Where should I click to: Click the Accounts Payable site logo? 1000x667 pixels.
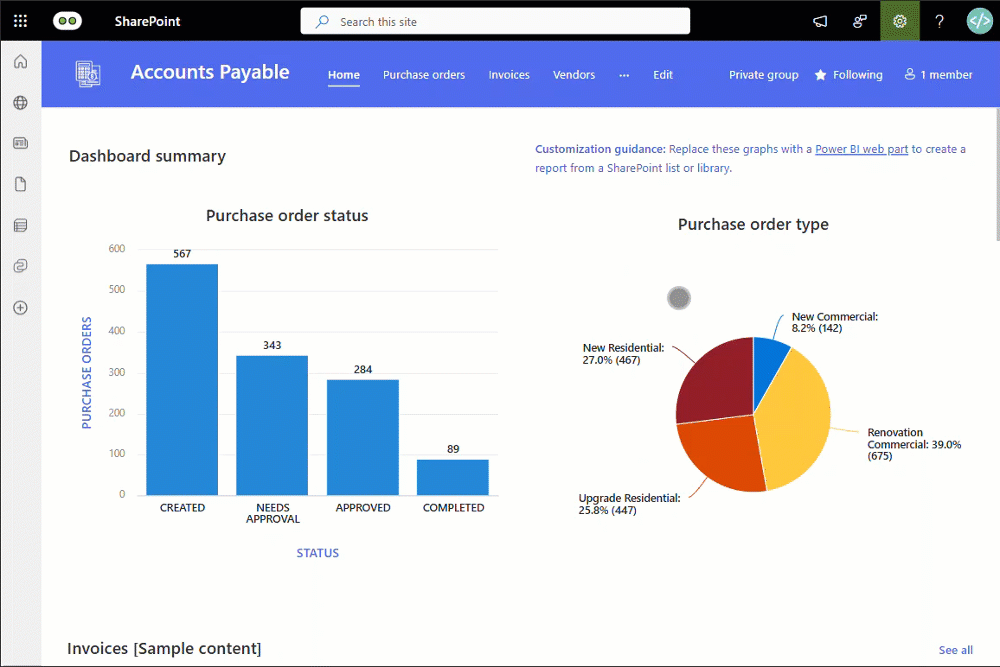(x=87, y=74)
